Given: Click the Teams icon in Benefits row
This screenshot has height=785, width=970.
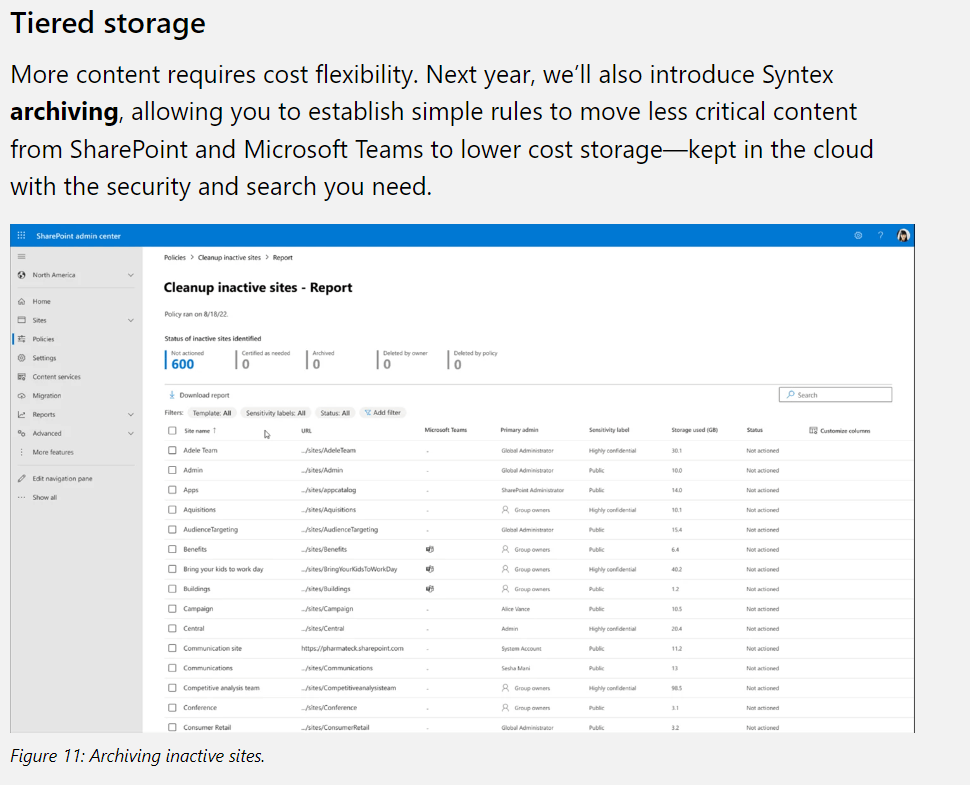Looking at the screenshot, I should pyautogui.click(x=430, y=549).
